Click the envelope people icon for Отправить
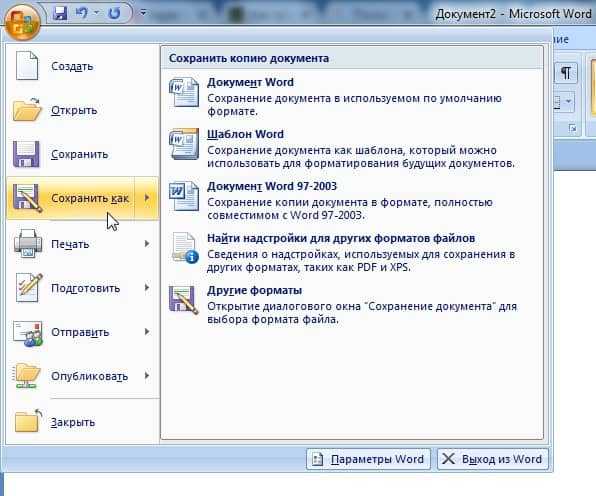 (27, 333)
